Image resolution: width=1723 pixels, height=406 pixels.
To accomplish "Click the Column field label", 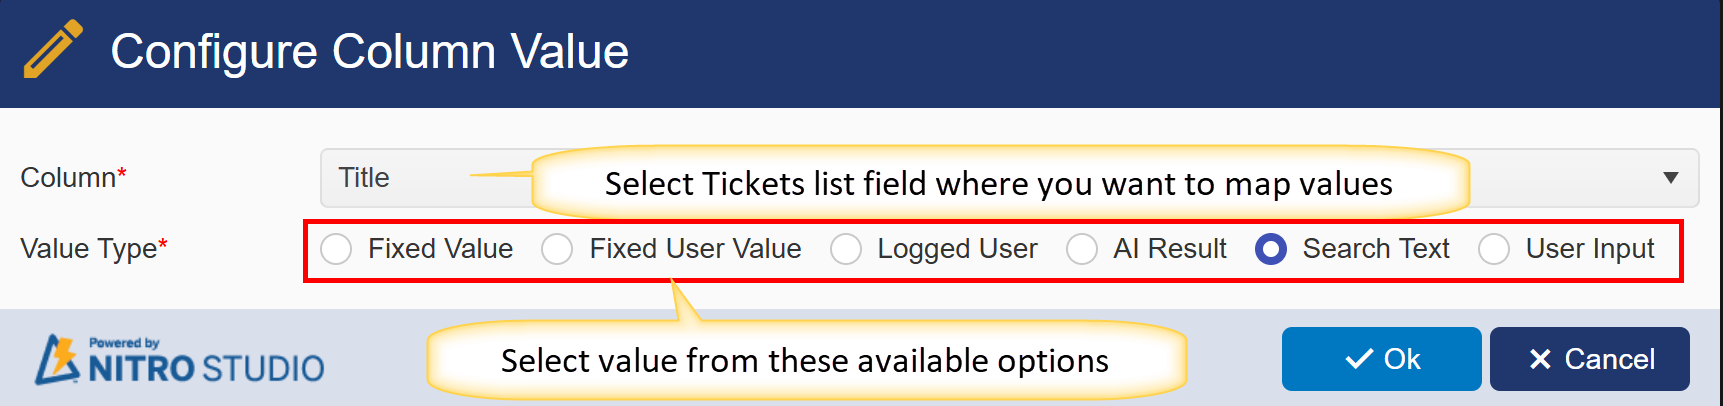I will coord(68,178).
